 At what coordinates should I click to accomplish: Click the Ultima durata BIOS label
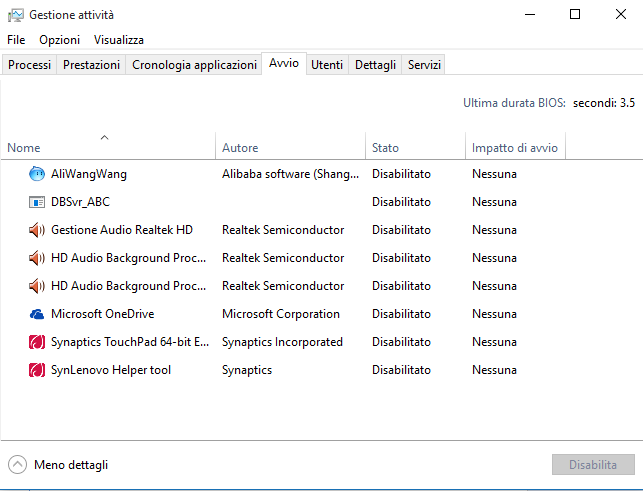pyautogui.click(x=514, y=103)
